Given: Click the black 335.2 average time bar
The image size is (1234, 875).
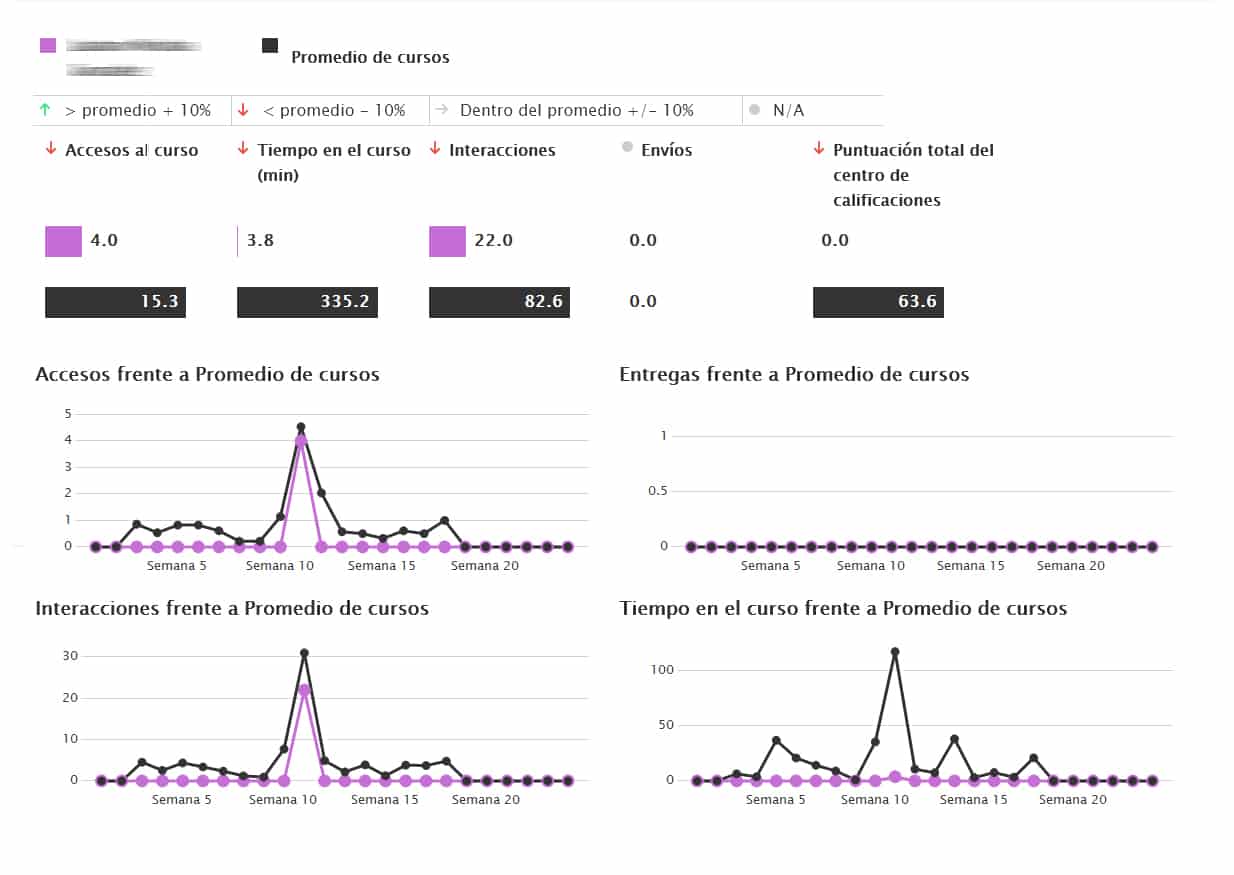Looking at the screenshot, I should pos(307,302).
